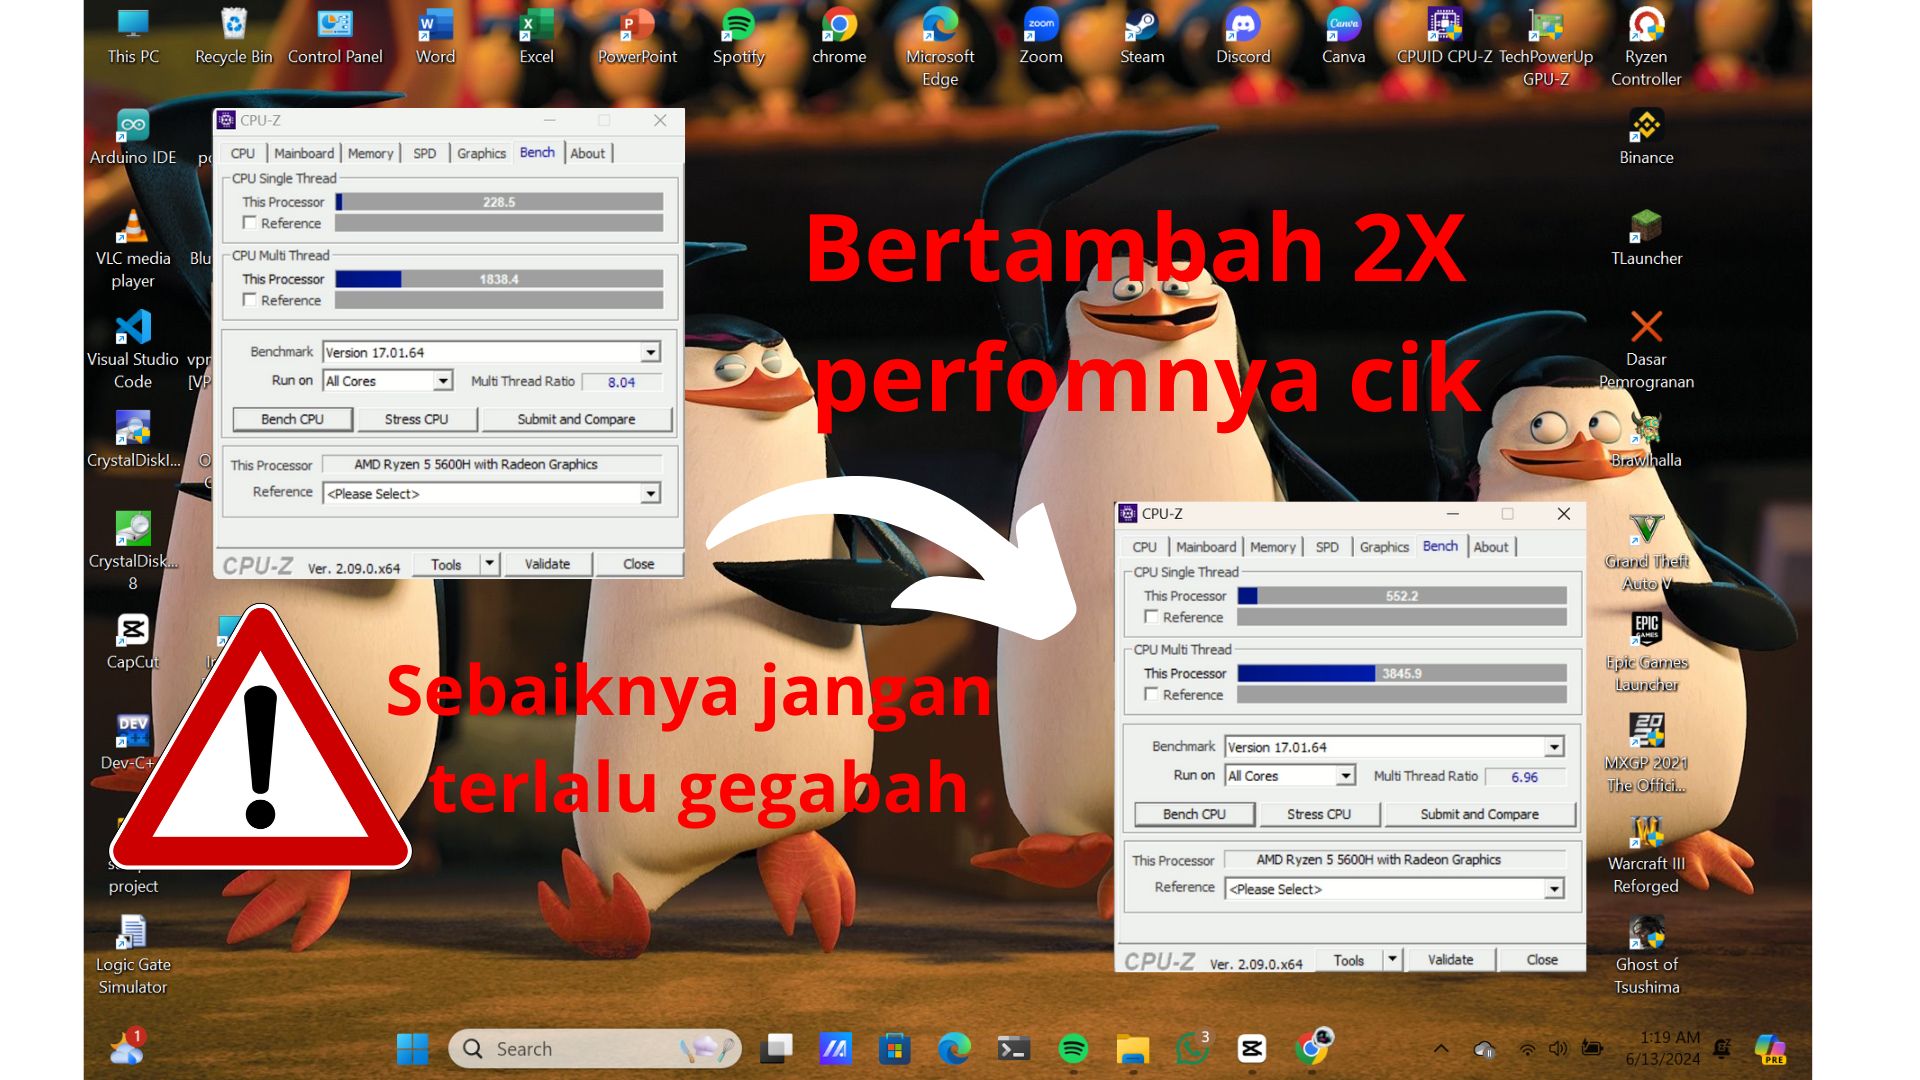
Task: Launch Arduino IDE shortcut
Action: pos(133,127)
